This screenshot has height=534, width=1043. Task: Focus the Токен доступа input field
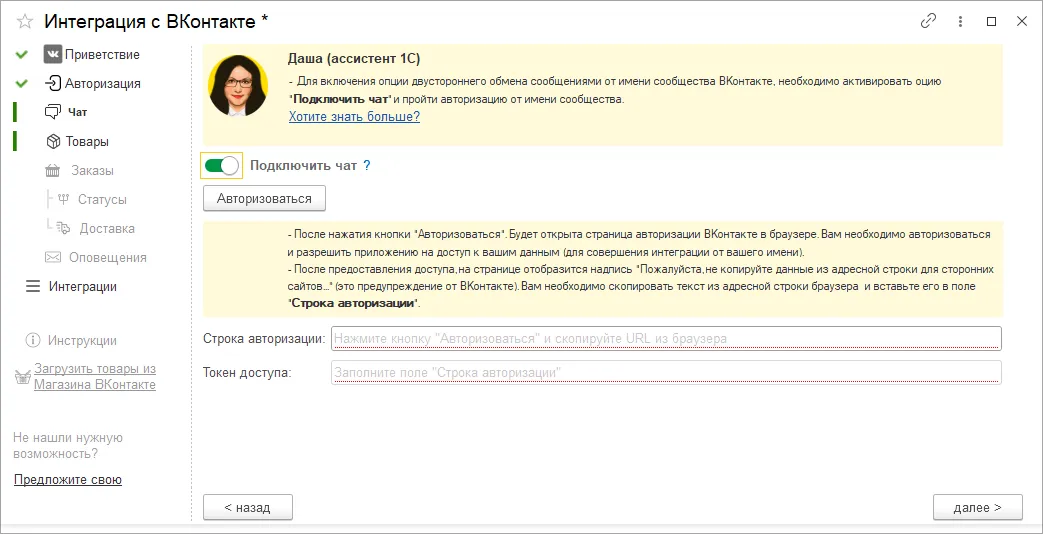coord(666,372)
